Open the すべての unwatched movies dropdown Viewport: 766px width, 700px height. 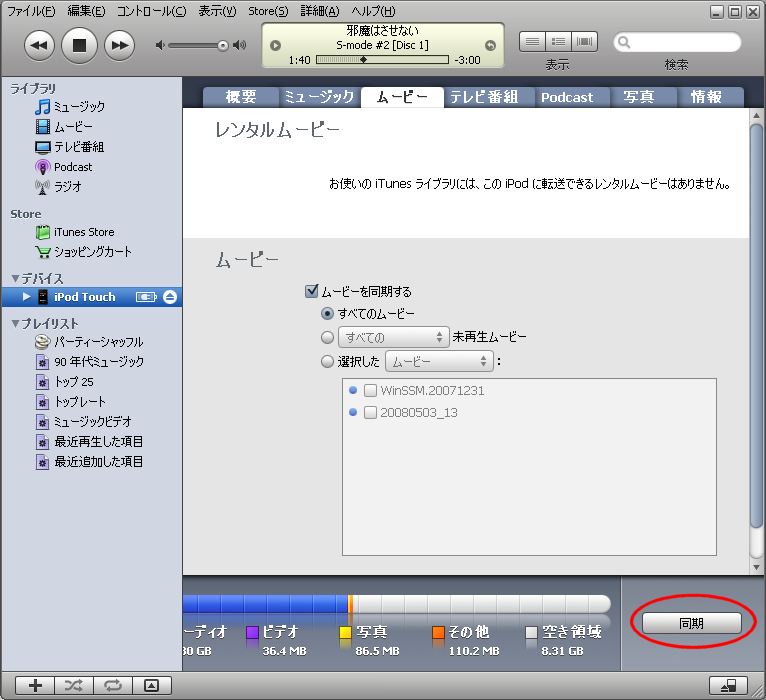tap(393, 338)
